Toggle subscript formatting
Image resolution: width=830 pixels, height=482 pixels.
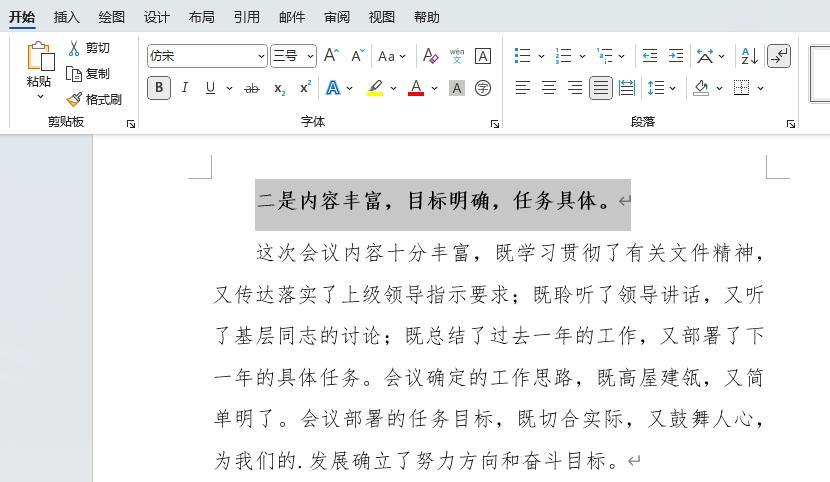pos(279,88)
